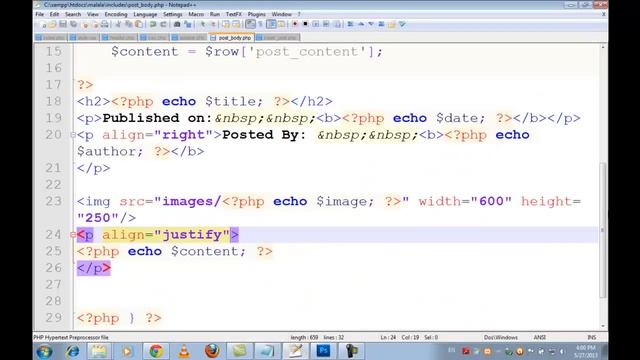
Task: Click the Windows Start button
Action: coord(44,351)
